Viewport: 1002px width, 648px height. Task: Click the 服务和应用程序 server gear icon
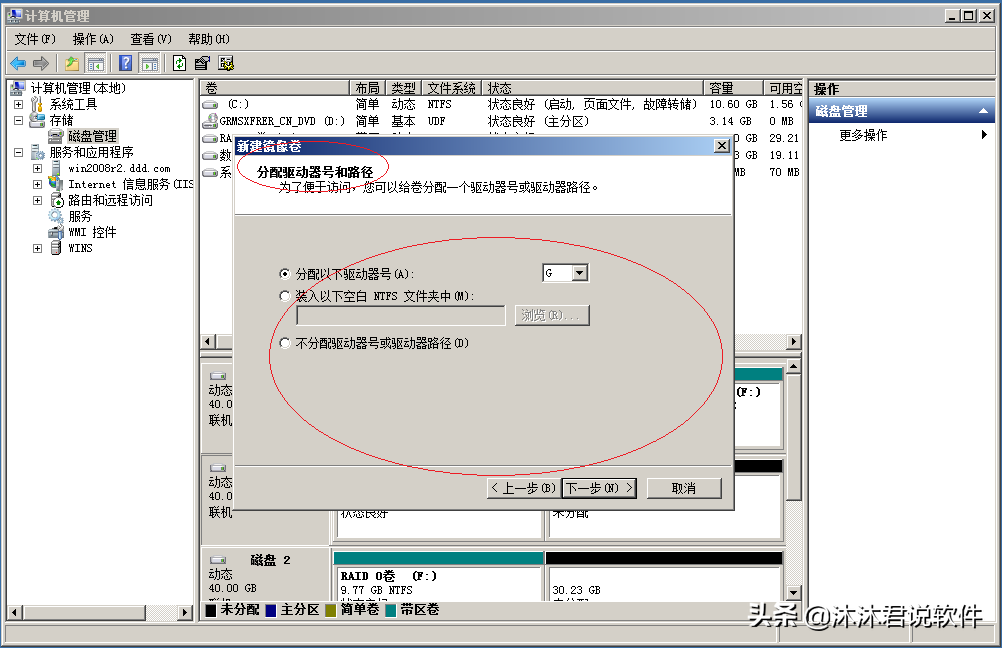37,152
